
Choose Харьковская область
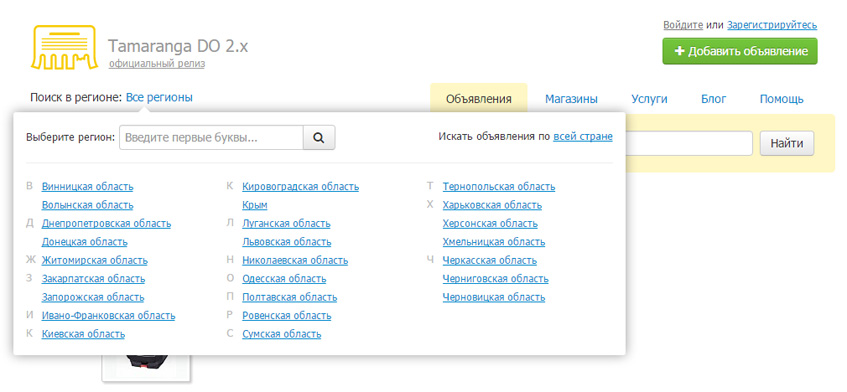(492, 205)
